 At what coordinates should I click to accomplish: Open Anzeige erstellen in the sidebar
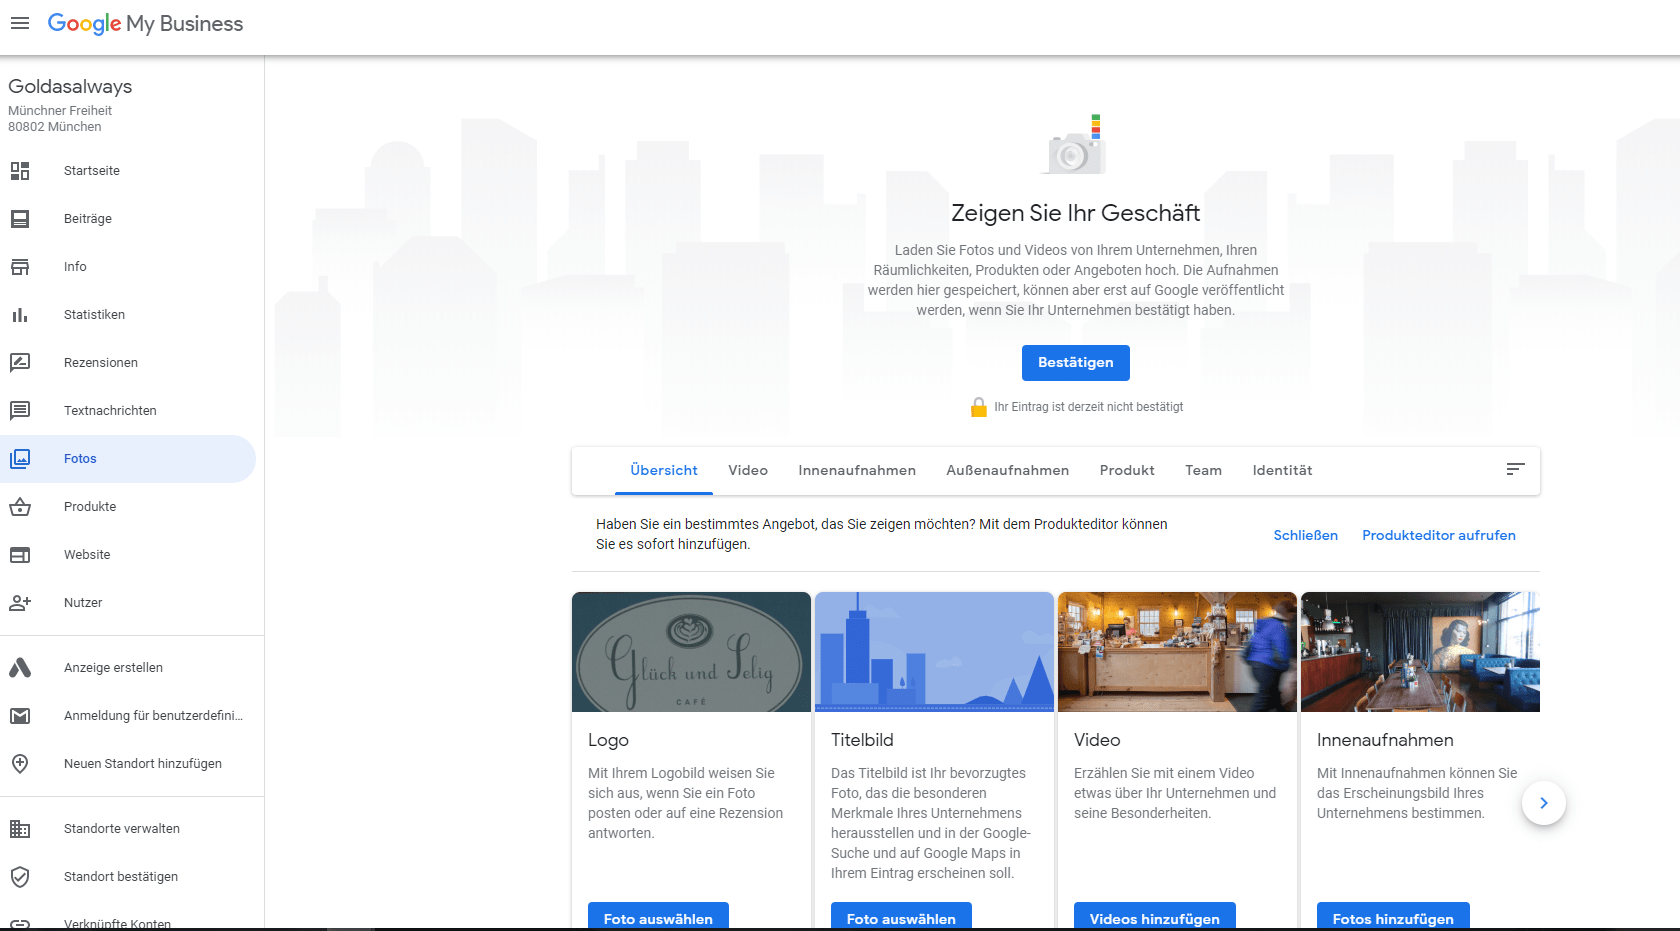pos(128,668)
